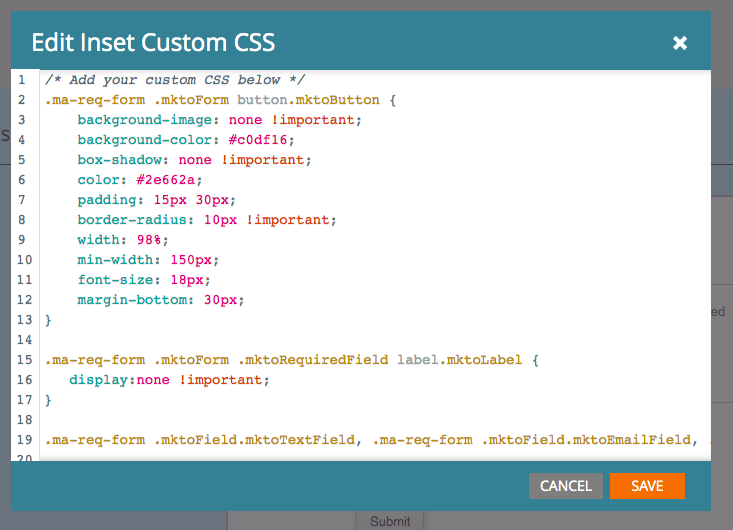
Task: Click 'label.mktoLabel' selector on line 15
Action: pyautogui.click(x=459, y=360)
